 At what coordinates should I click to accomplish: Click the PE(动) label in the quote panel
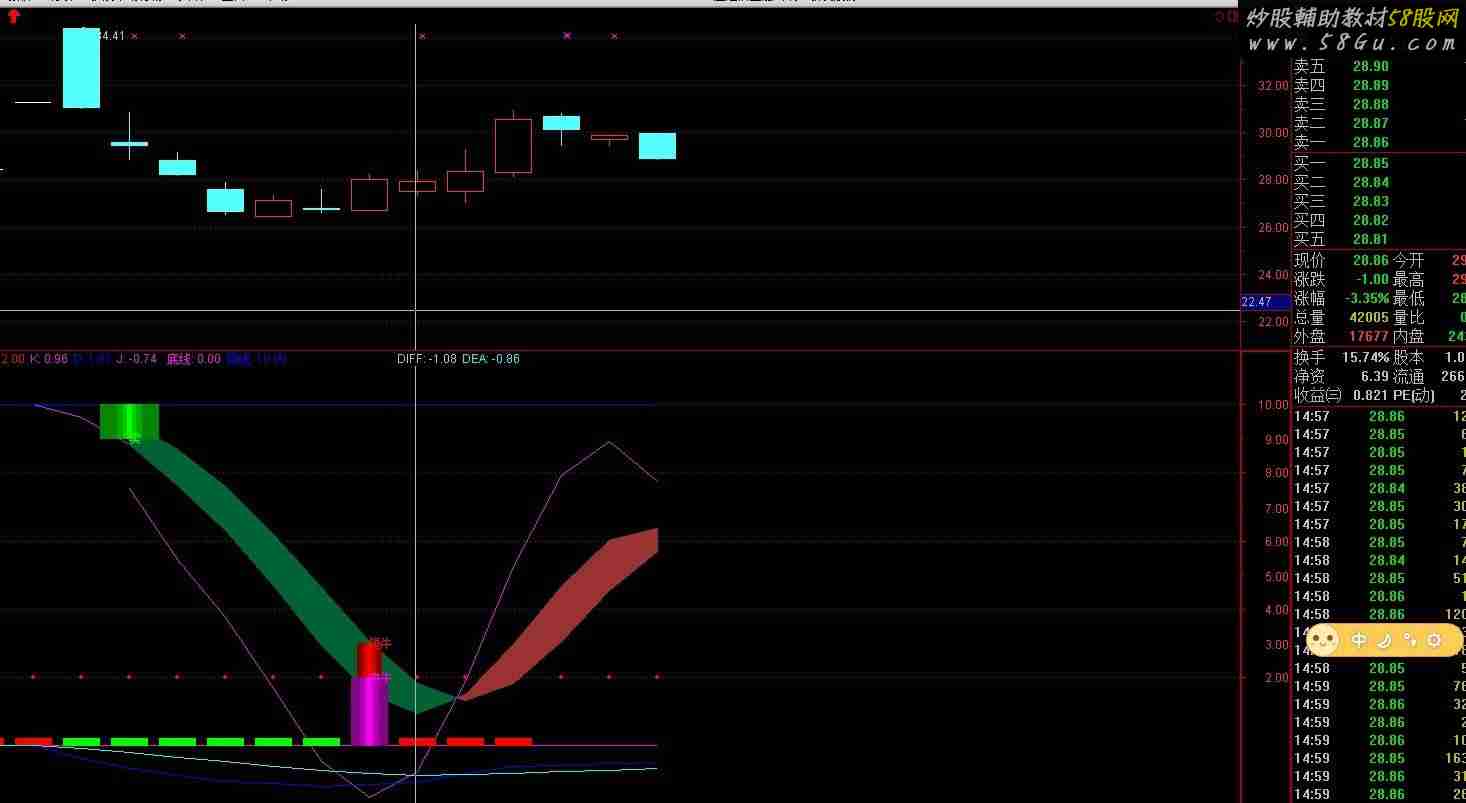tap(1414, 395)
